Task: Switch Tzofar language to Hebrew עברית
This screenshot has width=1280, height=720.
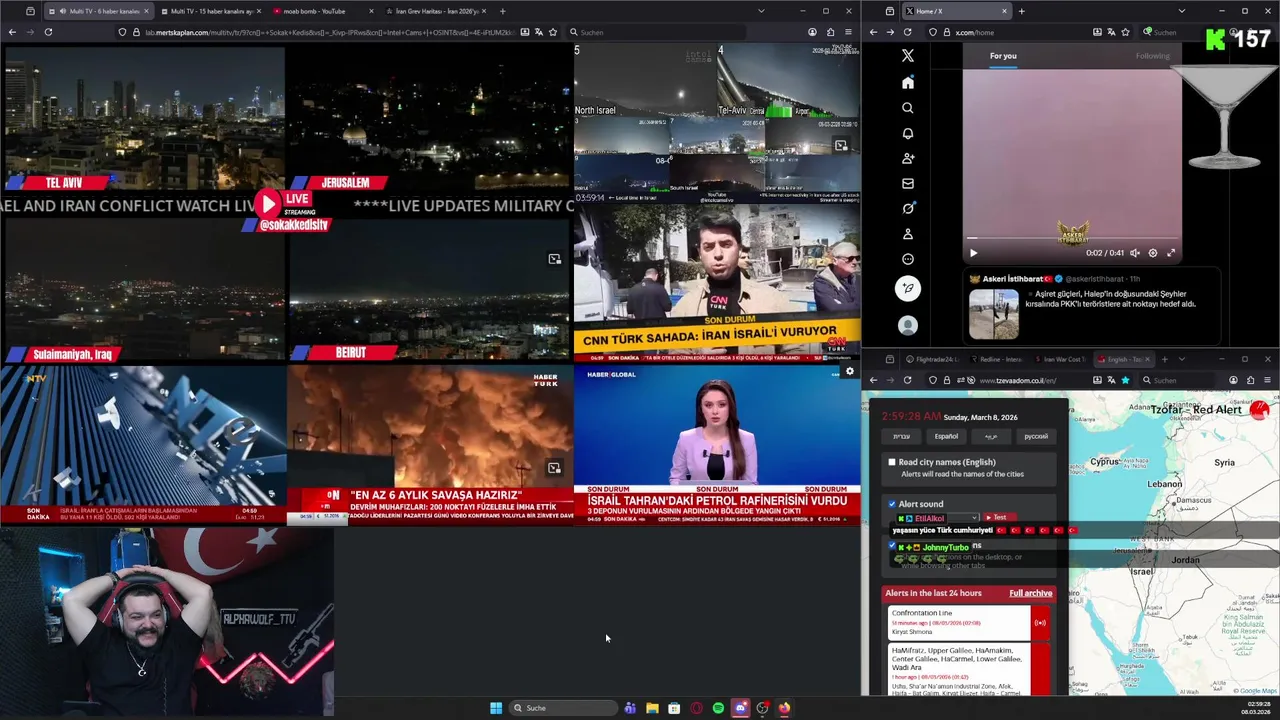Action: pos(901,436)
